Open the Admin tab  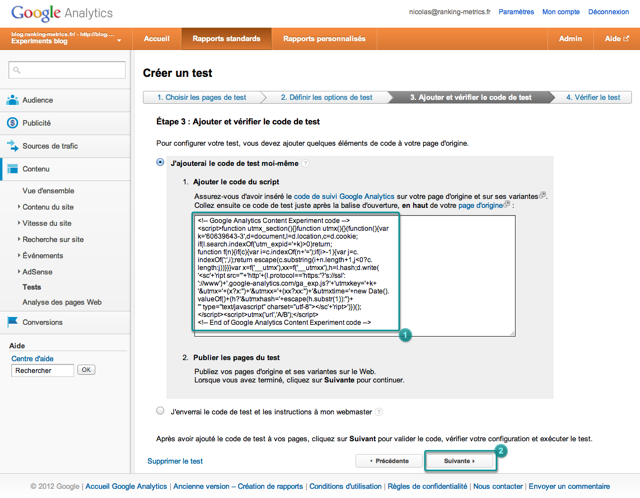tap(570, 38)
